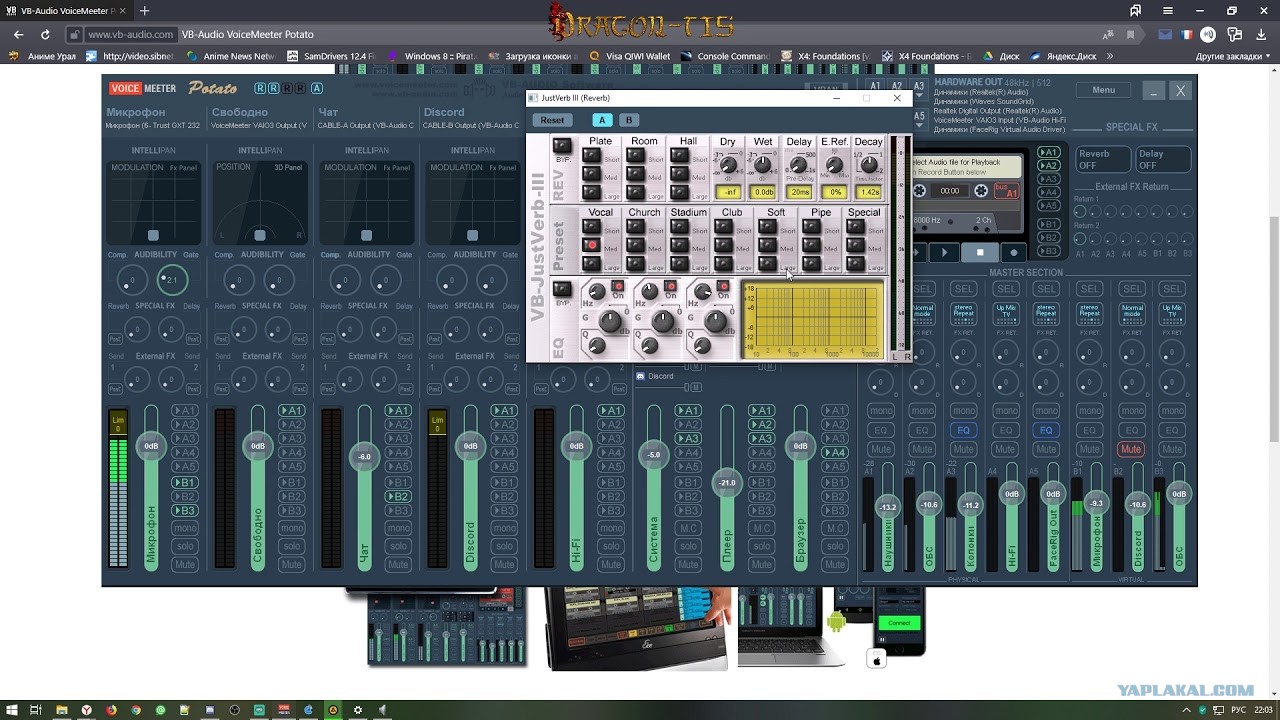This screenshot has width=1280, height=720.
Task: Click Up Mix TV mode on Hi-Fi bus
Action: (1005, 312)
